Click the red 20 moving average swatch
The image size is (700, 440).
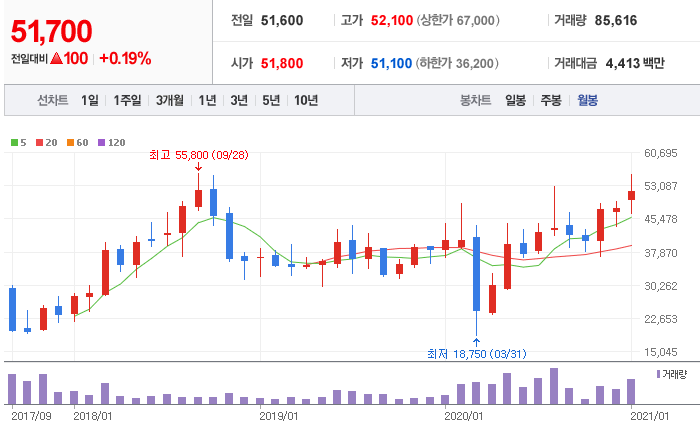point(40,143)
